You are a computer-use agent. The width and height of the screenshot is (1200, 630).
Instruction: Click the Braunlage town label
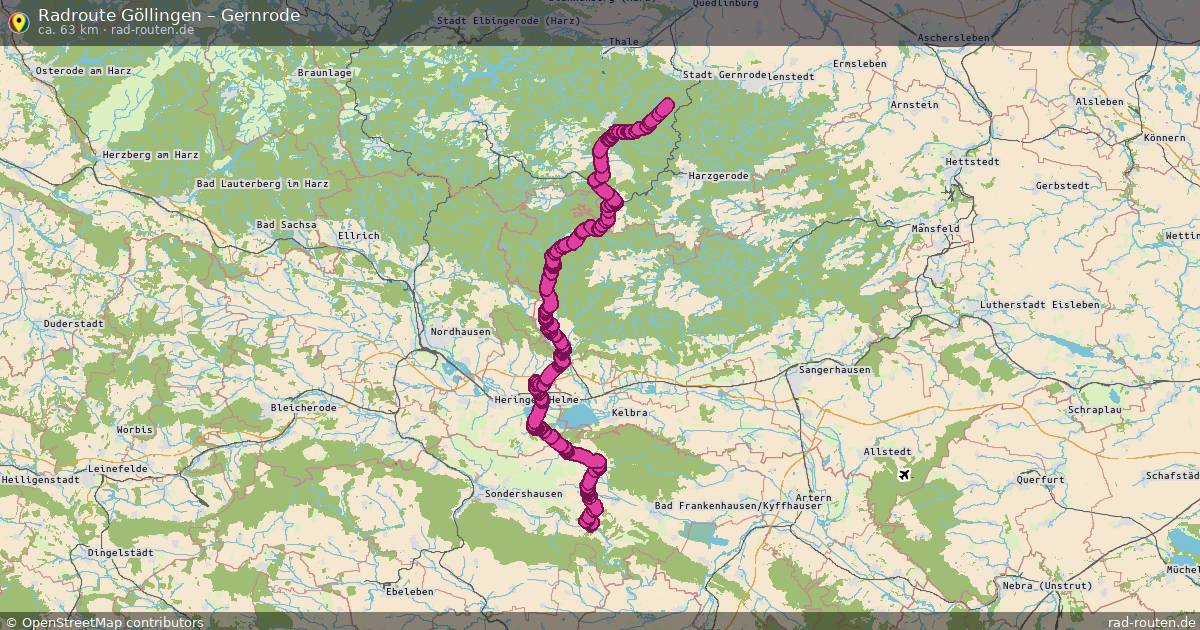click(x=324, y=73)
